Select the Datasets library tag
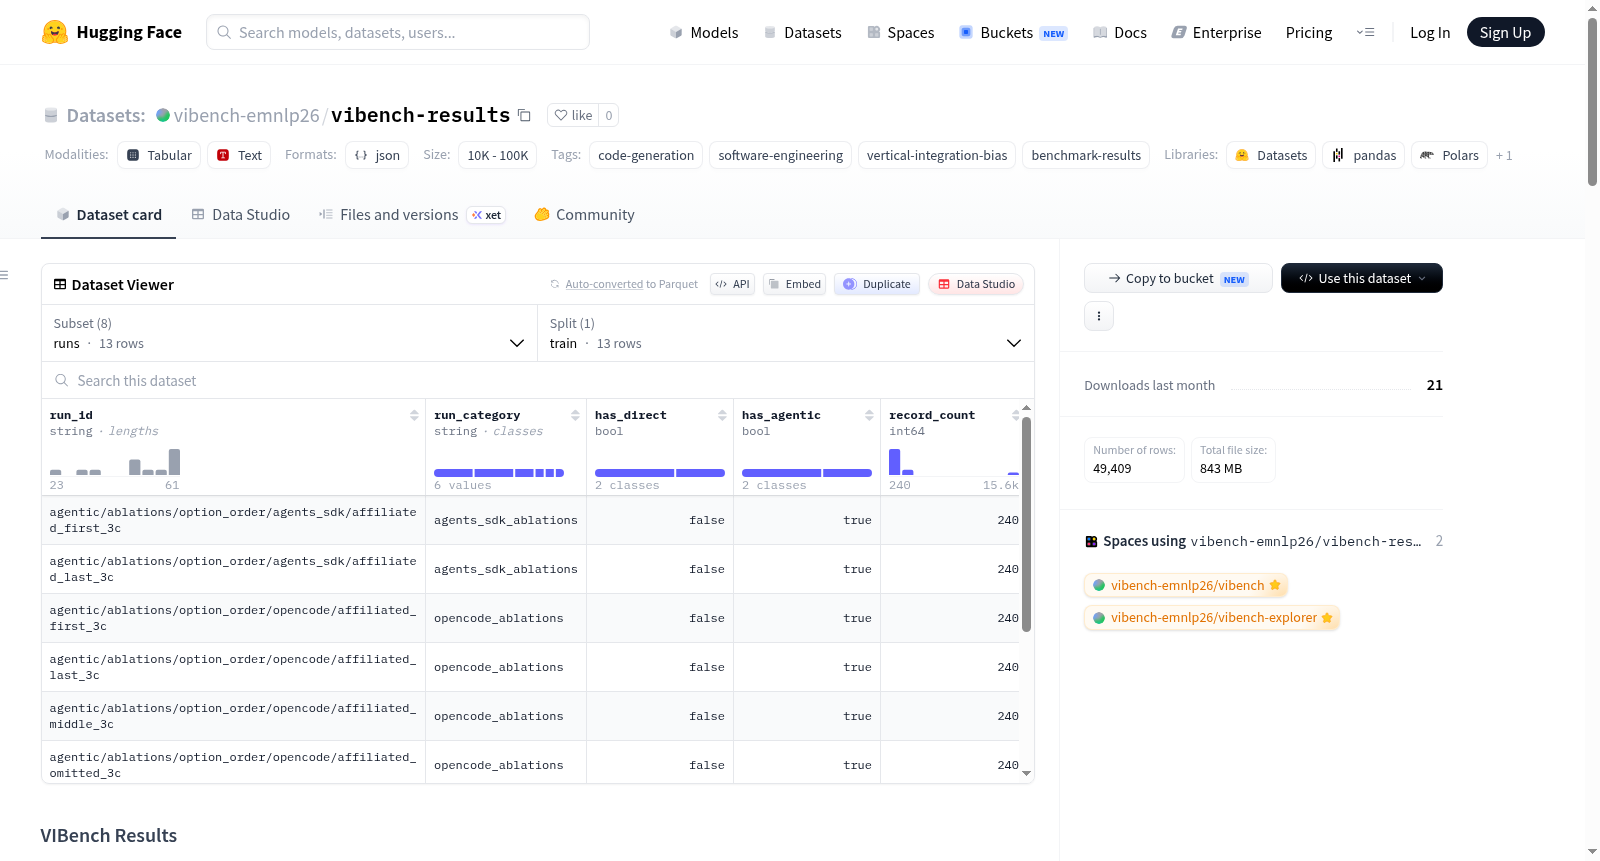1600x861 pixels. pyautogui.click(x=1271, y=155)
